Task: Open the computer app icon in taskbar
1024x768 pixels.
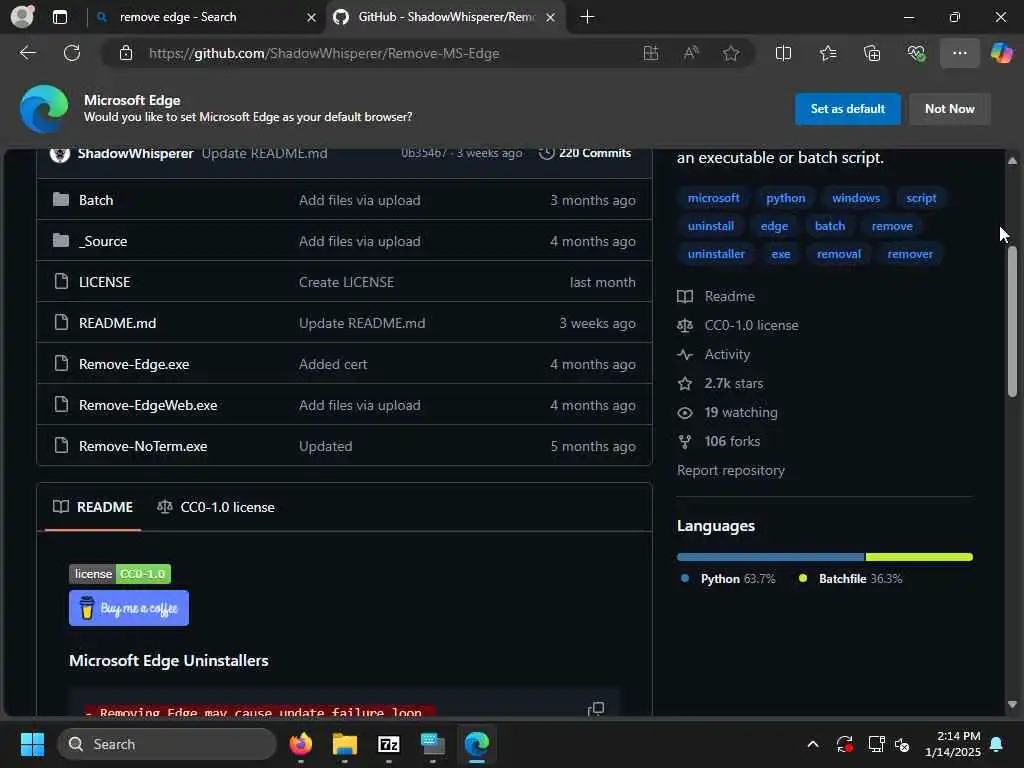Action: (432, 744)
